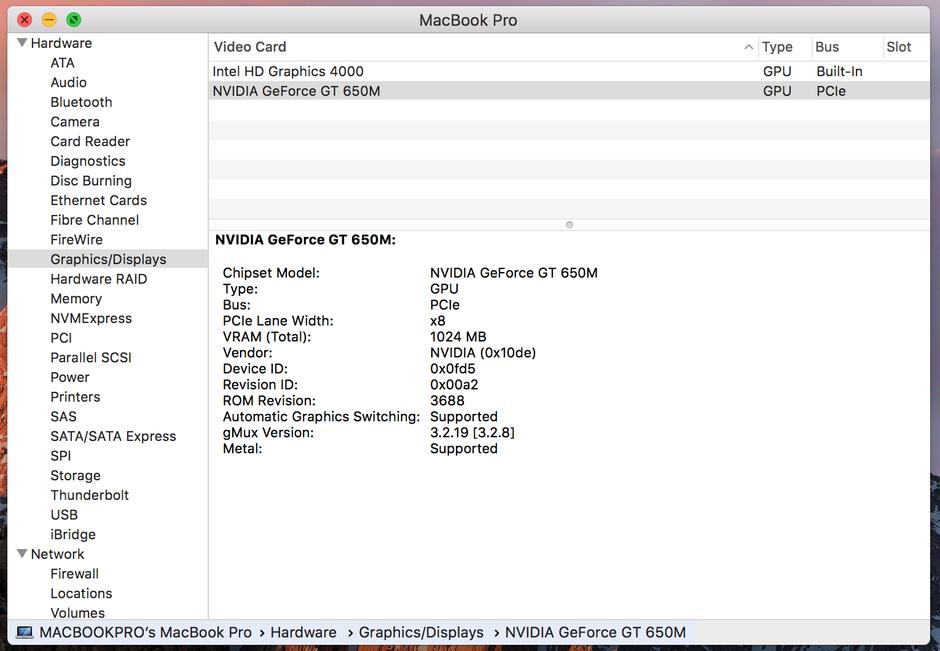Image resolution: width=940 pixels, height=651 pixels.
Task: Click the ROM Revision value 3688
Action: [x=447, y=400]
